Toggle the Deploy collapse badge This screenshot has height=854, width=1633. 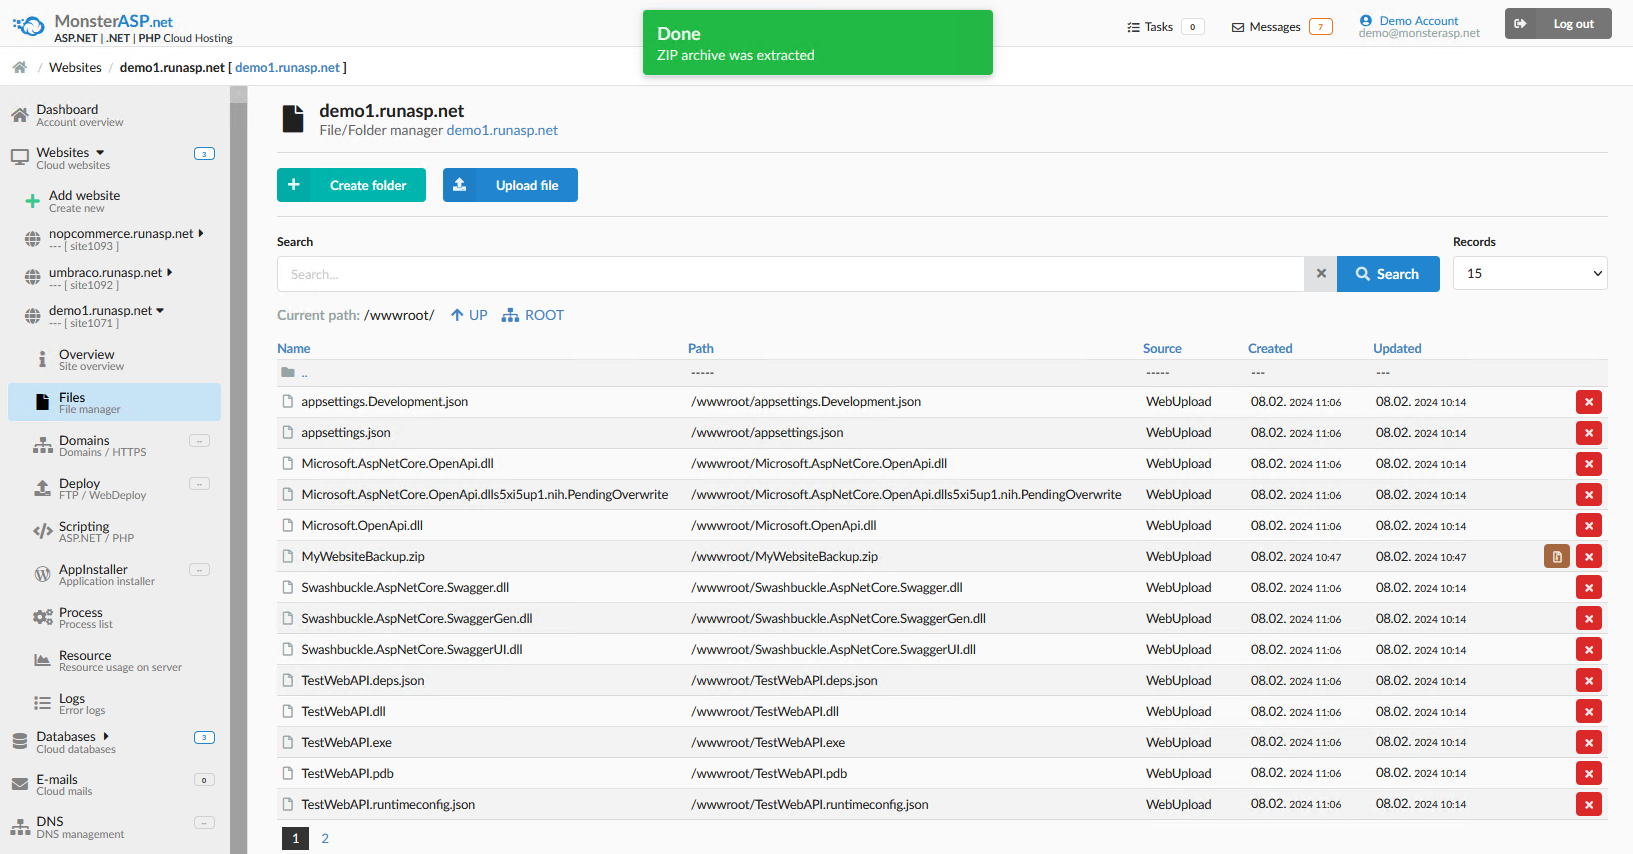pos(200,484)
